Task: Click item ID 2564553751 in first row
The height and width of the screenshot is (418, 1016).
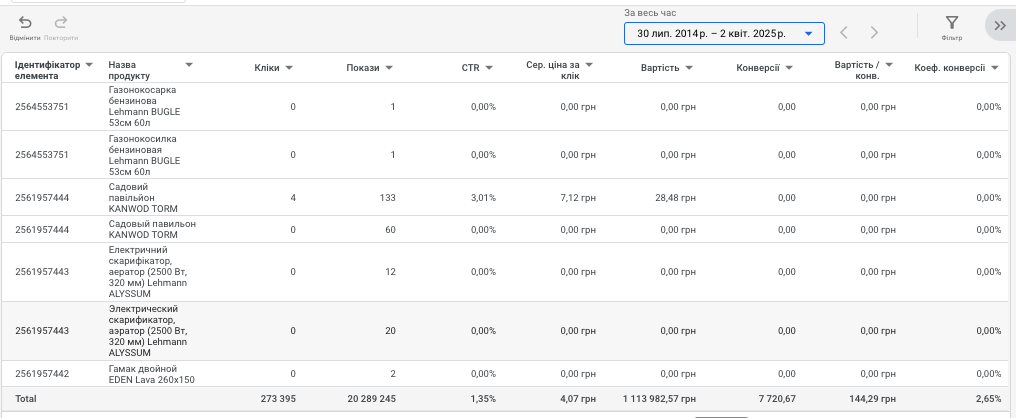Action: 41,107
